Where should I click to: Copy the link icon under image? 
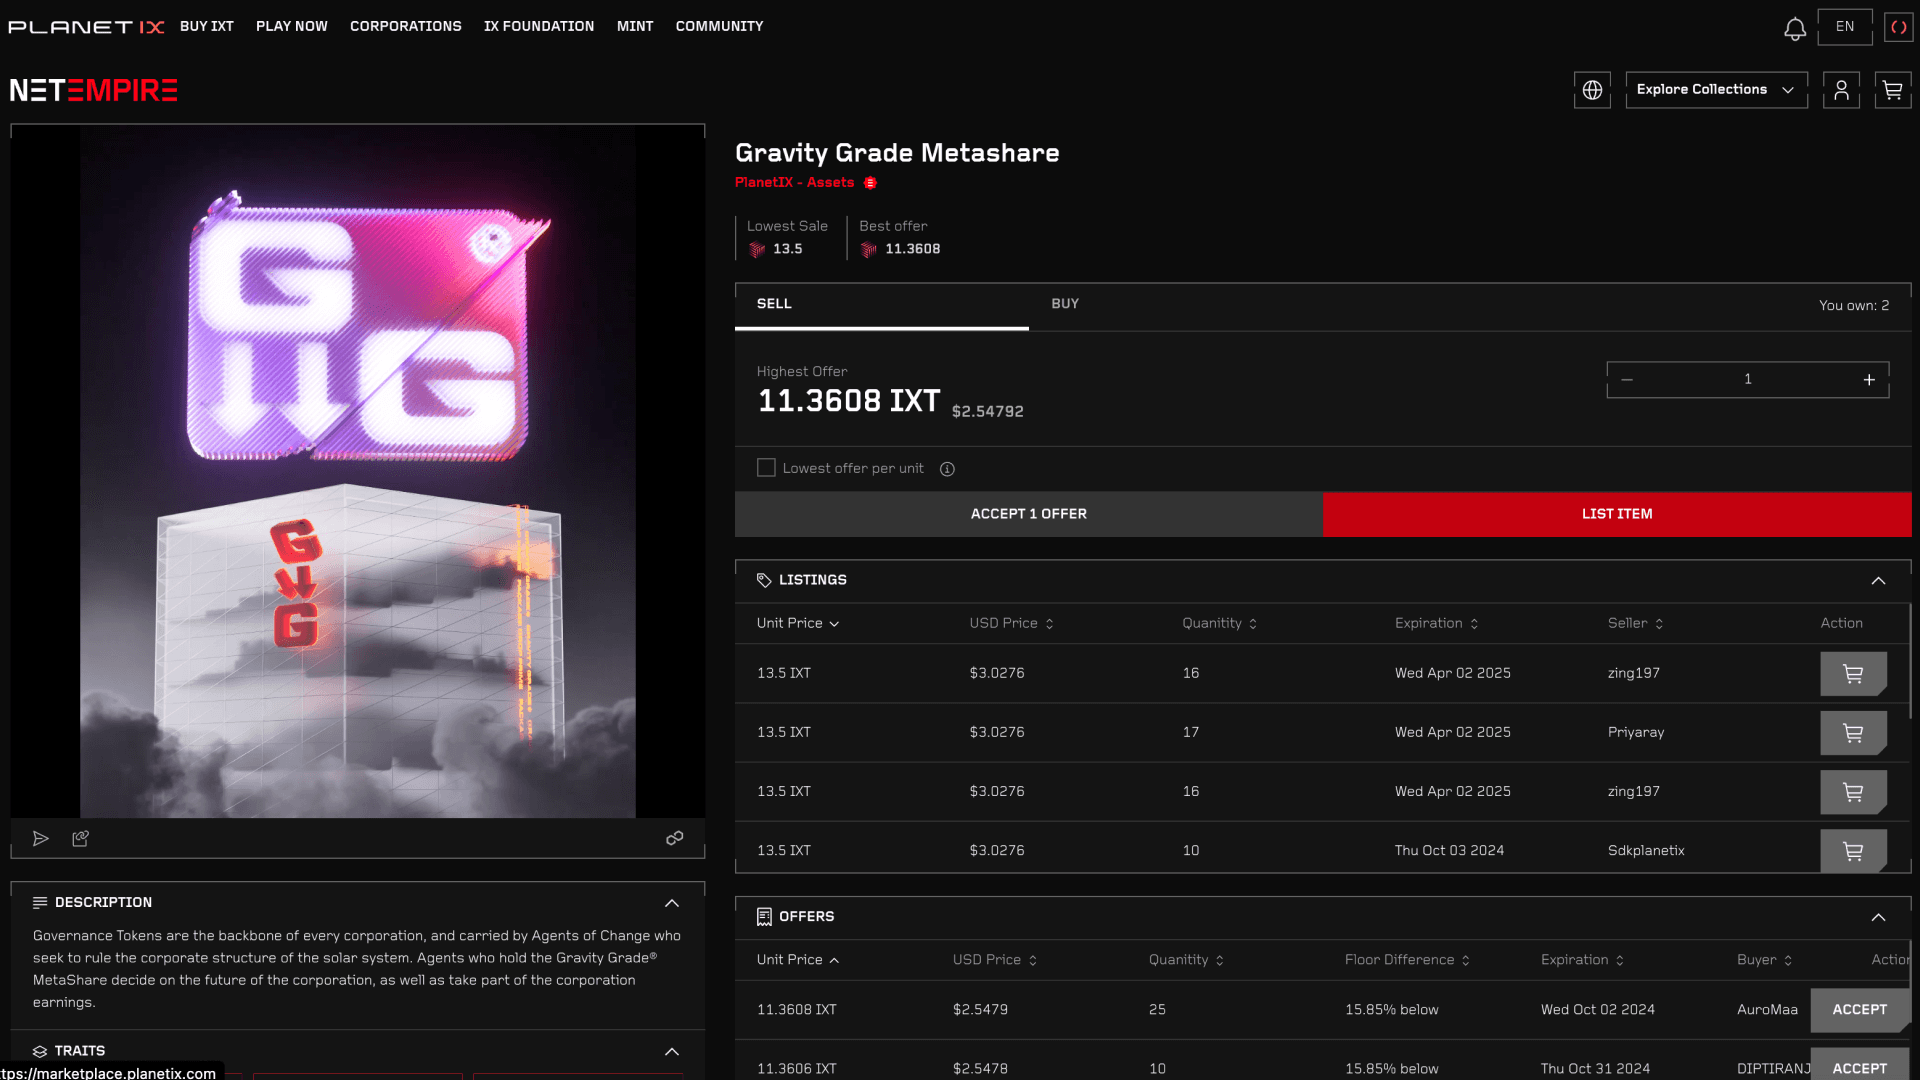[x=675, y=838]
